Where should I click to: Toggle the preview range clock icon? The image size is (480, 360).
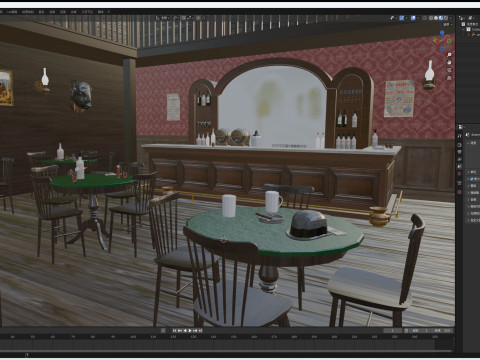point(406,330)
